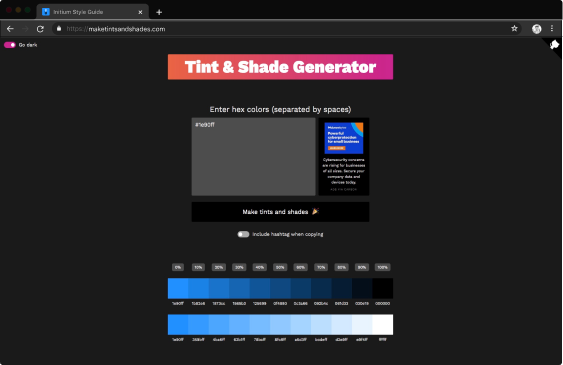Click the Go dark label text
This screenshot has height=365, width=563.
click(x=28, y=45)
